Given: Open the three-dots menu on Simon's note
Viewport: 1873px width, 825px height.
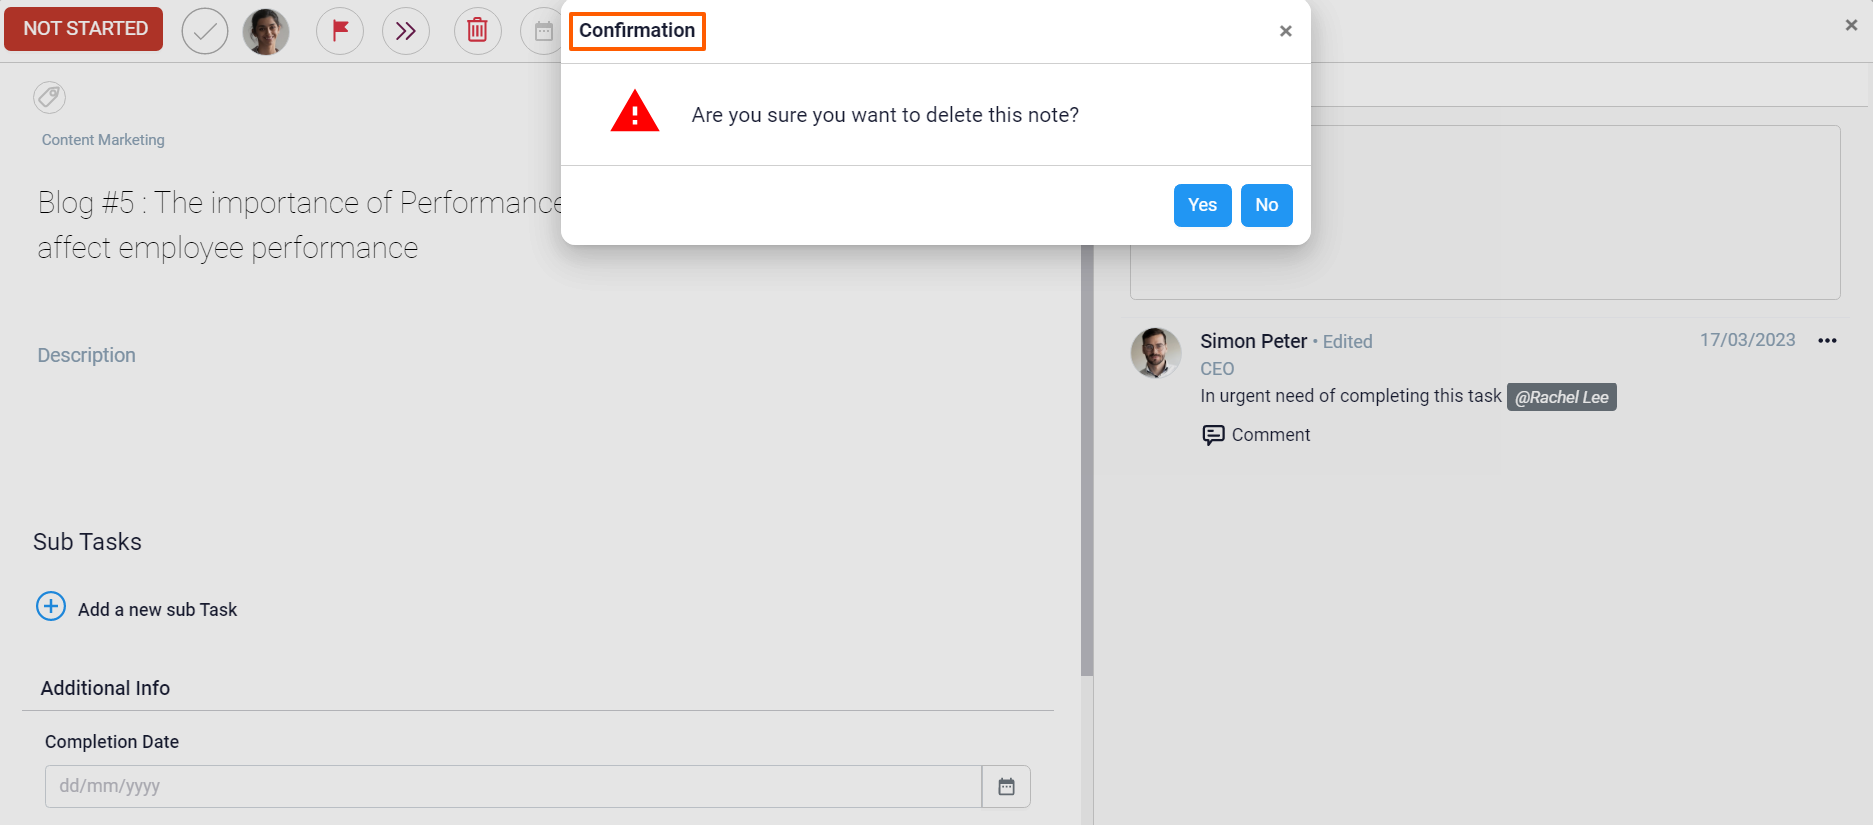Looking at the screenshot, I should click(x=1827, y=341).
